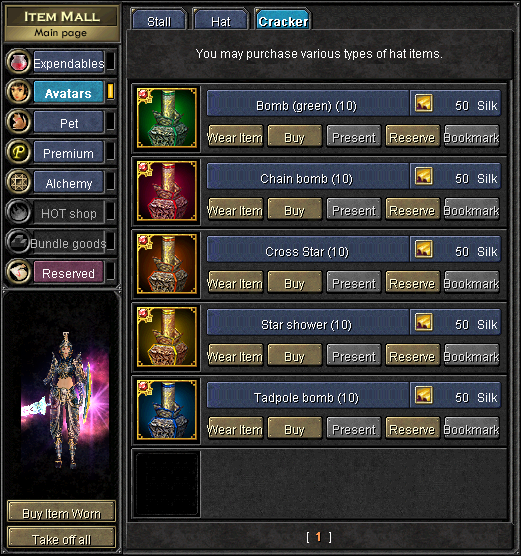Image resolution: width=521 pixels, height=556 pixels.
Task: Click the Avatars face icon
Action: click(18, 92)
